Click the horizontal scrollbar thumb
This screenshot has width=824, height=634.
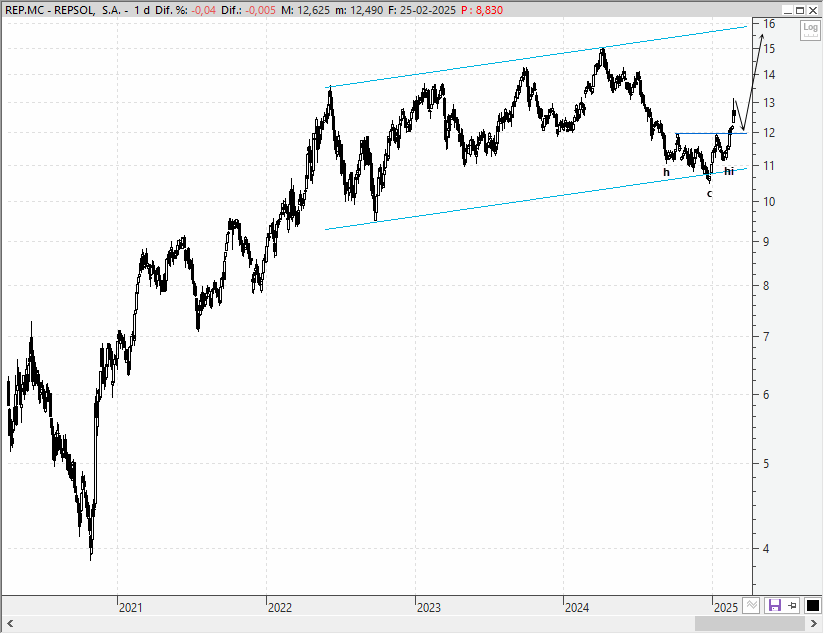click(750, 624)
